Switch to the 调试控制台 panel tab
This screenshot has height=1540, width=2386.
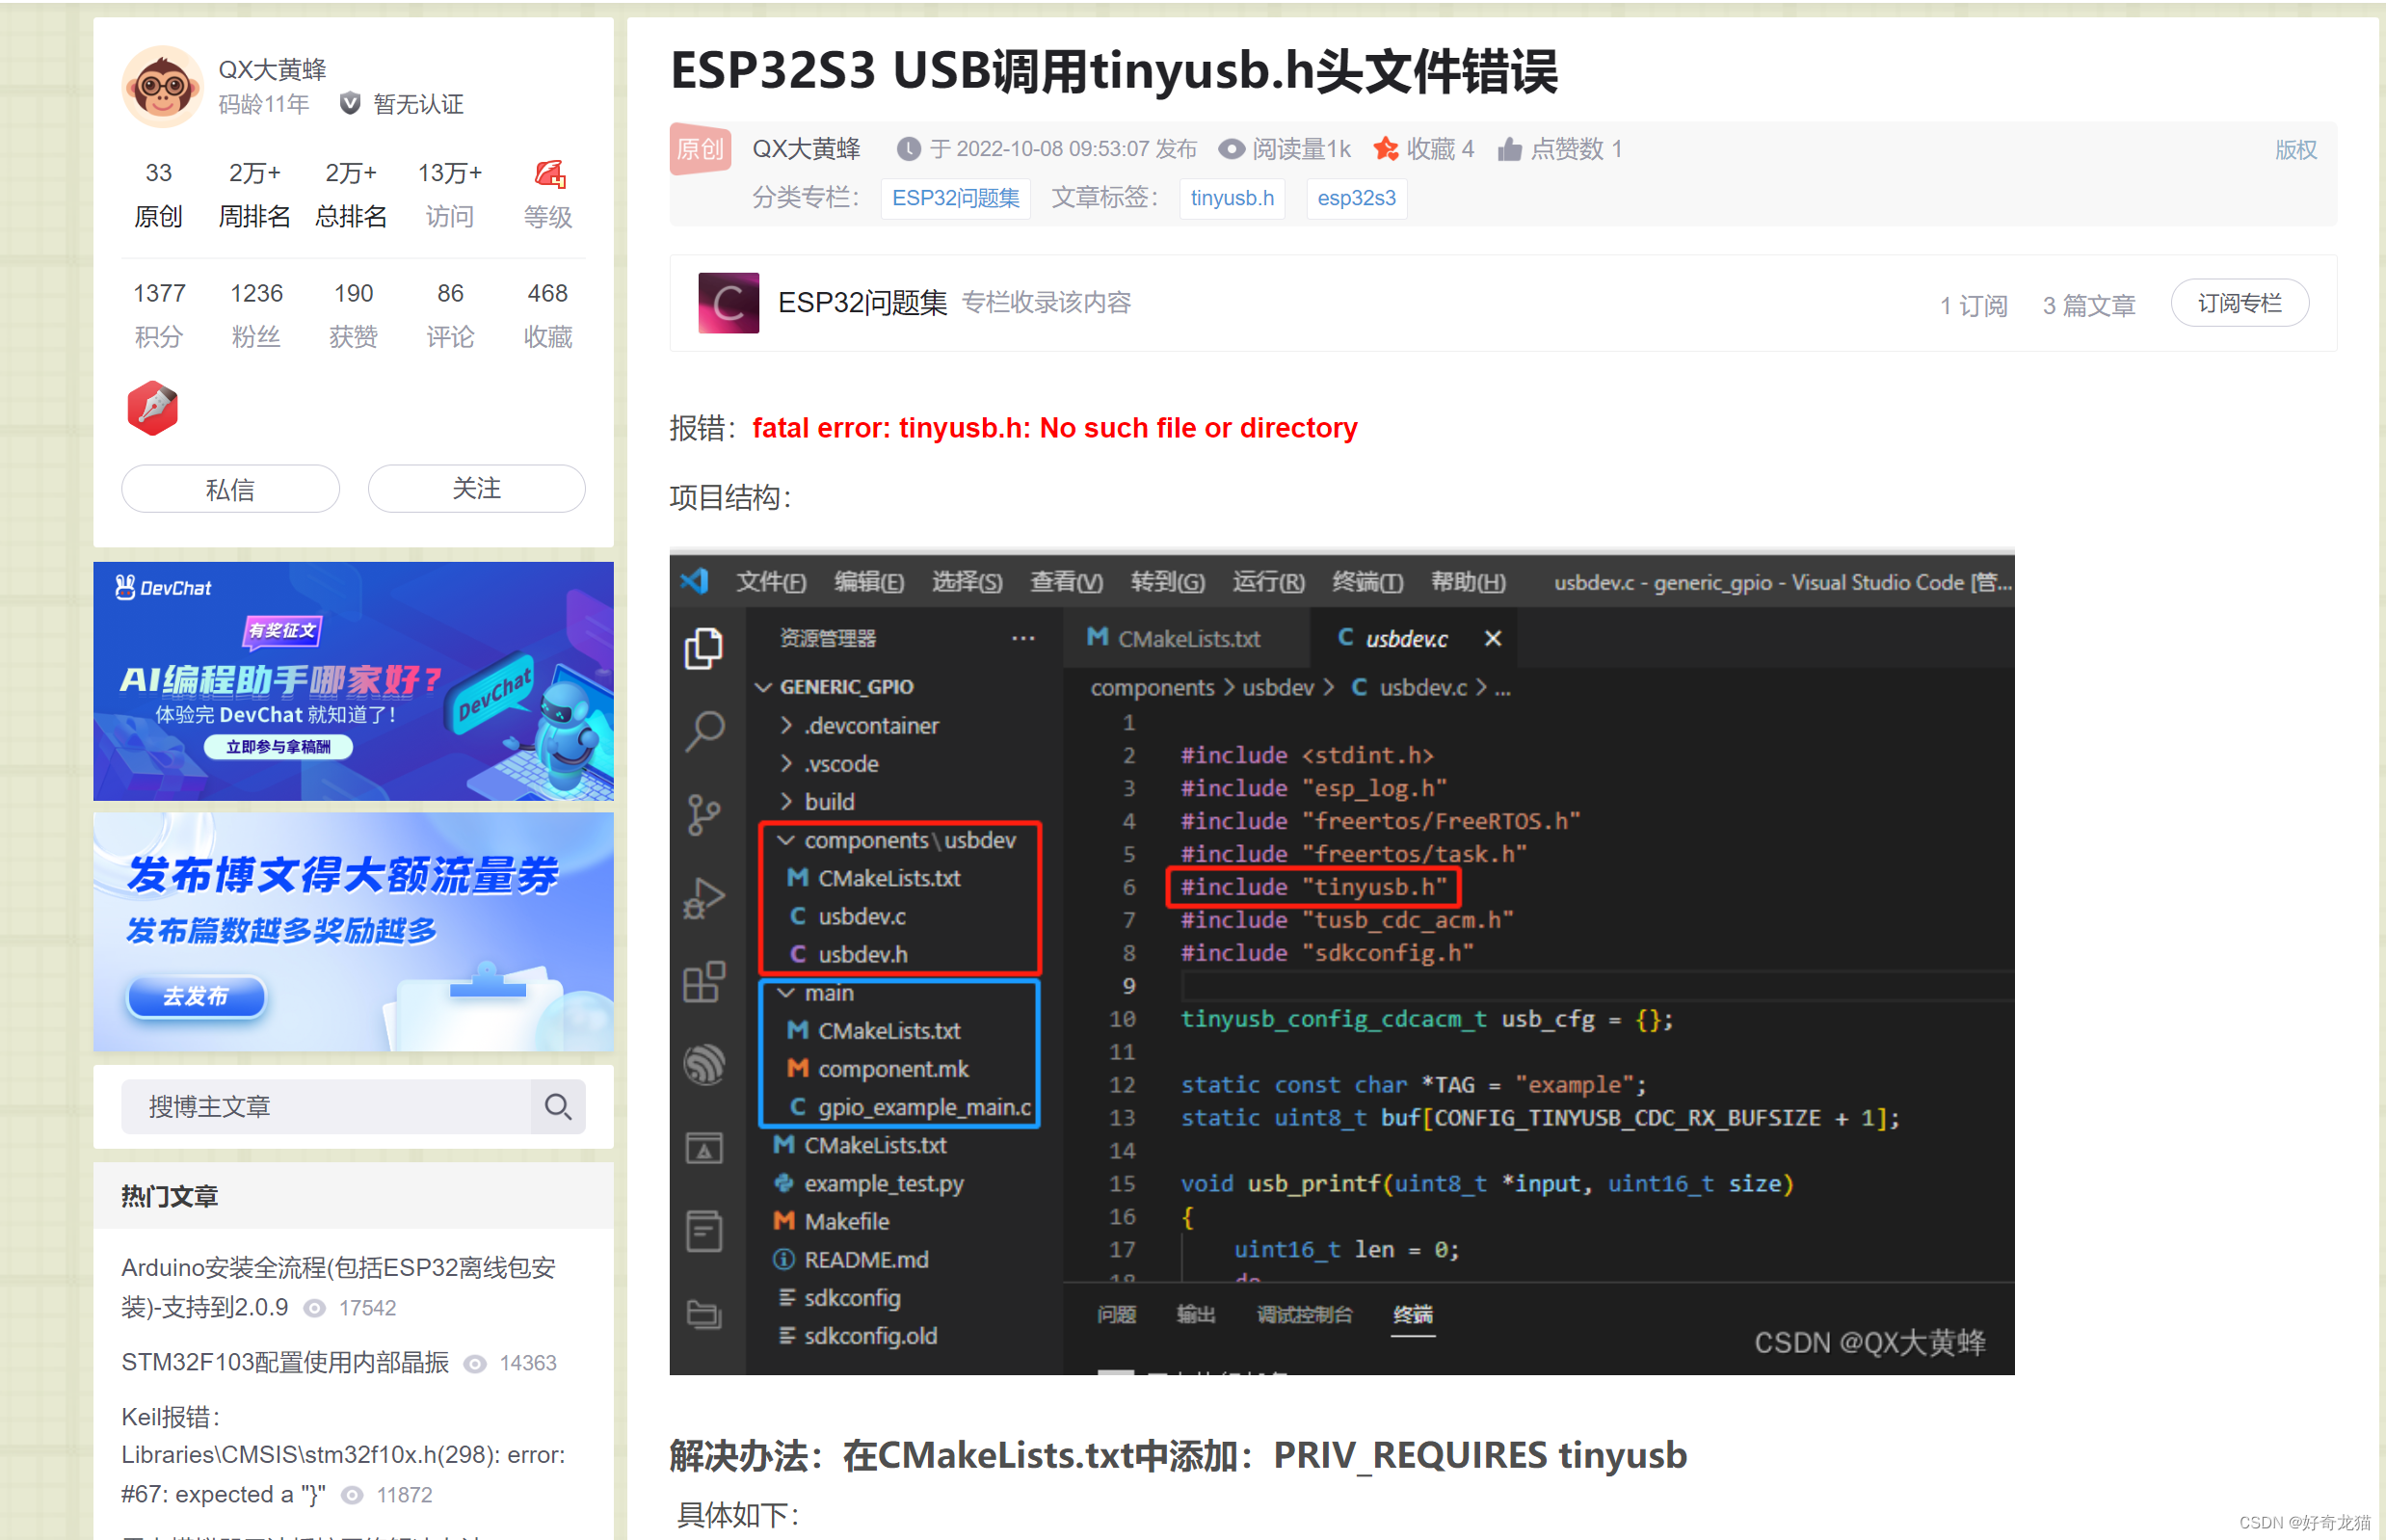pyautogui.click(x=1304, y=1314)
